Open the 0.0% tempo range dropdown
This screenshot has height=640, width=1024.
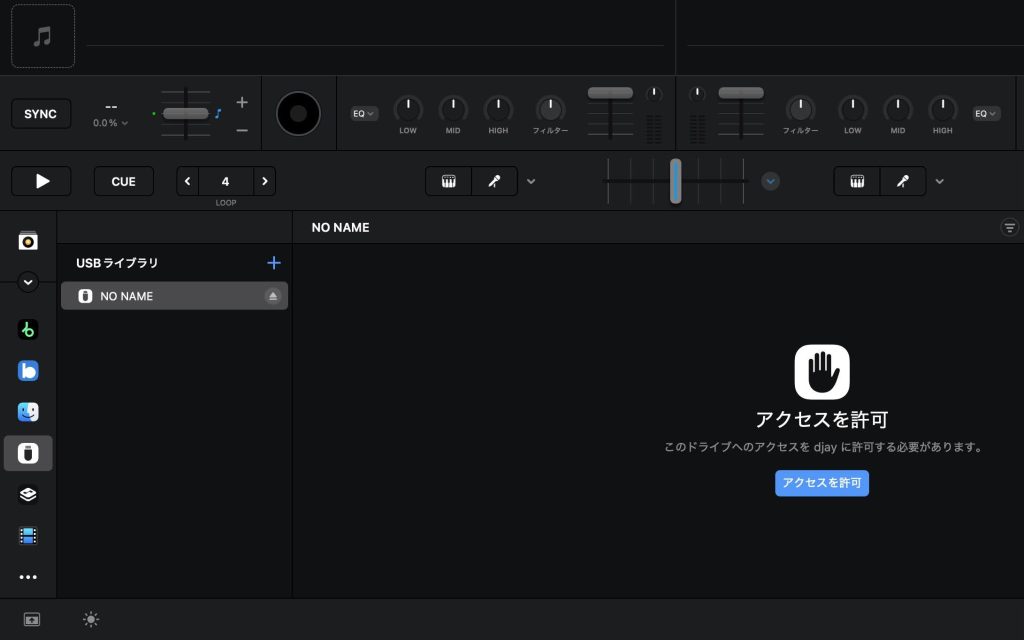(x=111, y=123)
